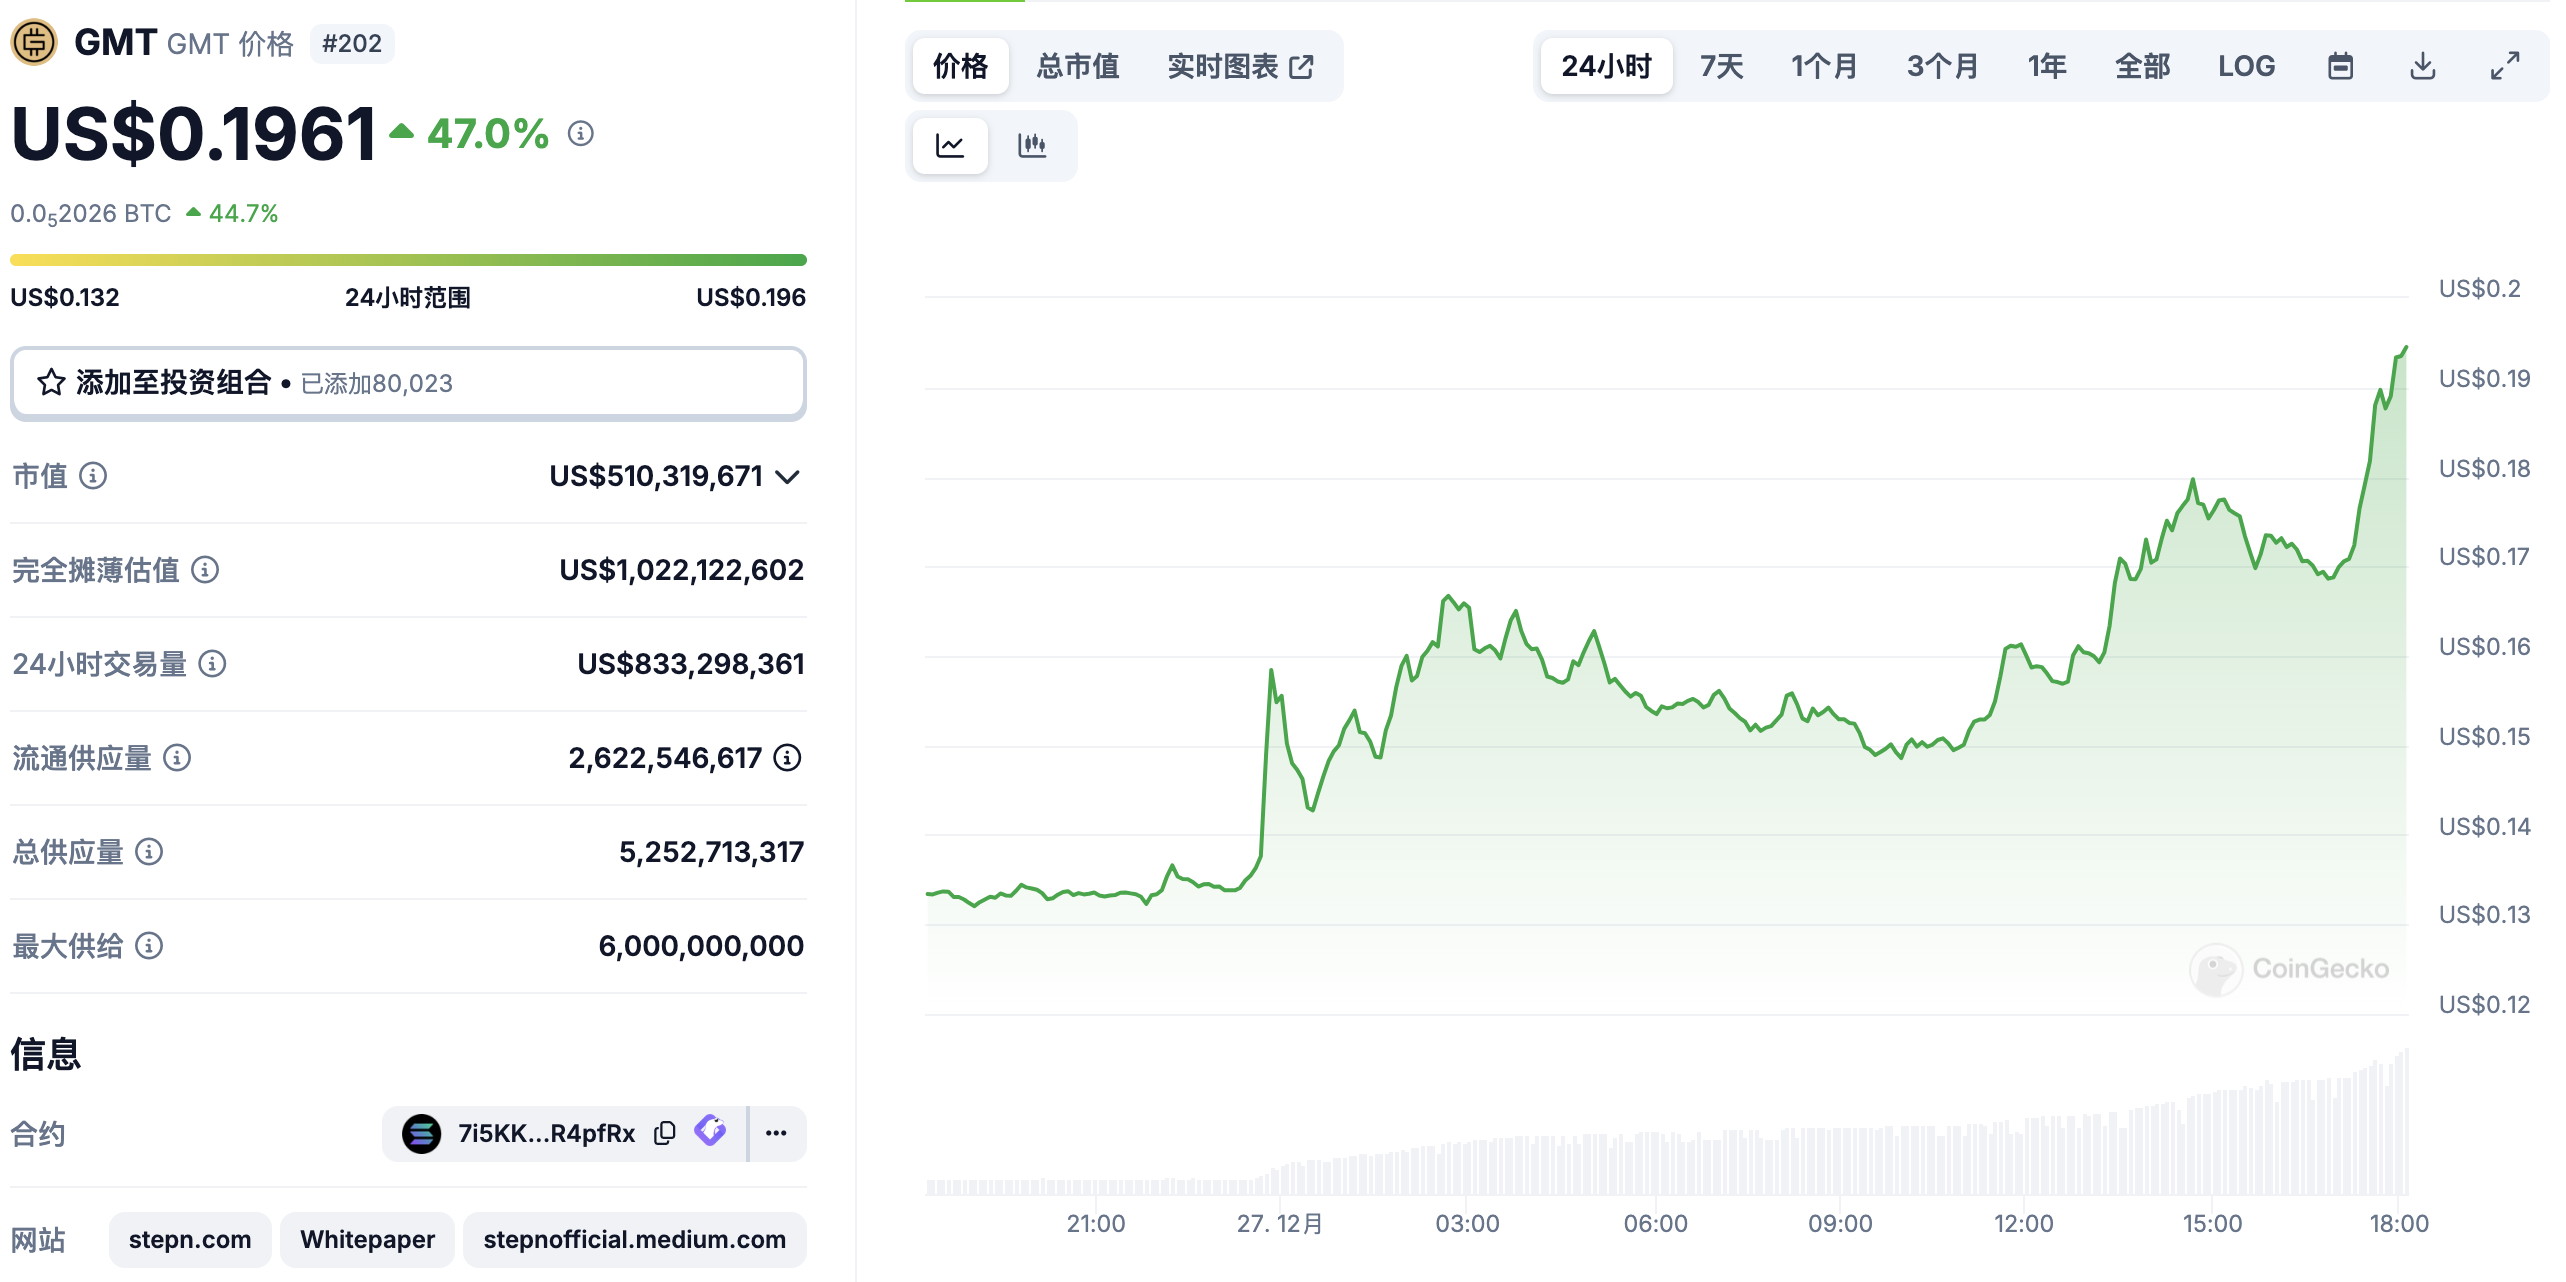Expand chart to fullscreen
2566x1282 pixels.
2504,67
